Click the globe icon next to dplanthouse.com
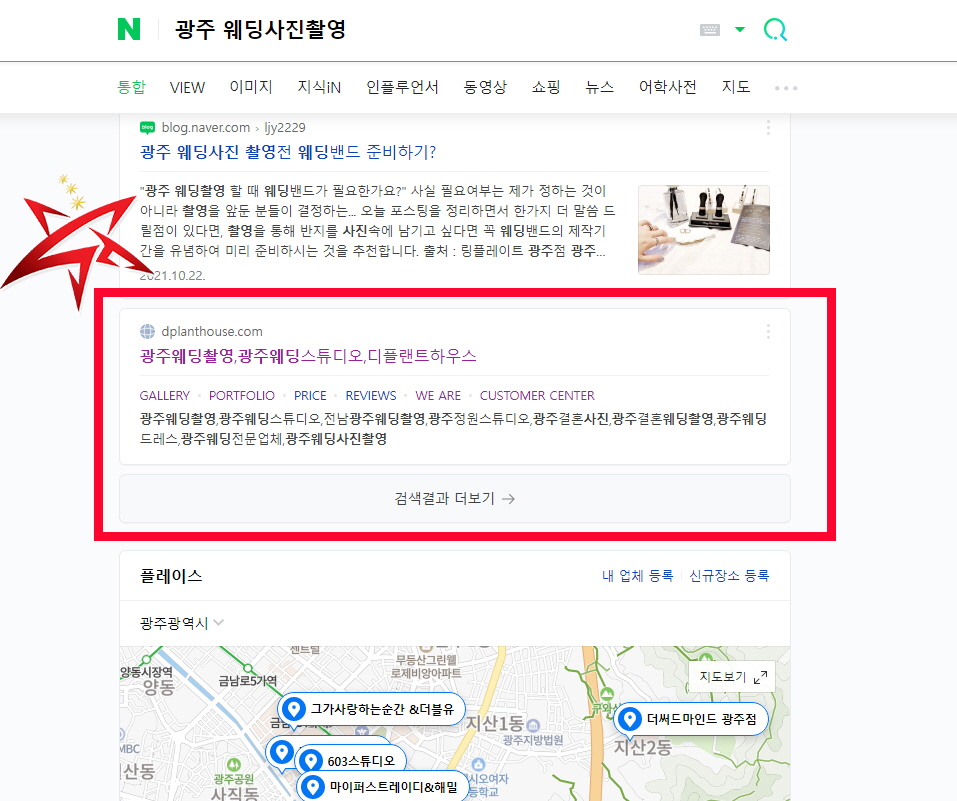This screenshot has height=801, width=957. (147, 332)
